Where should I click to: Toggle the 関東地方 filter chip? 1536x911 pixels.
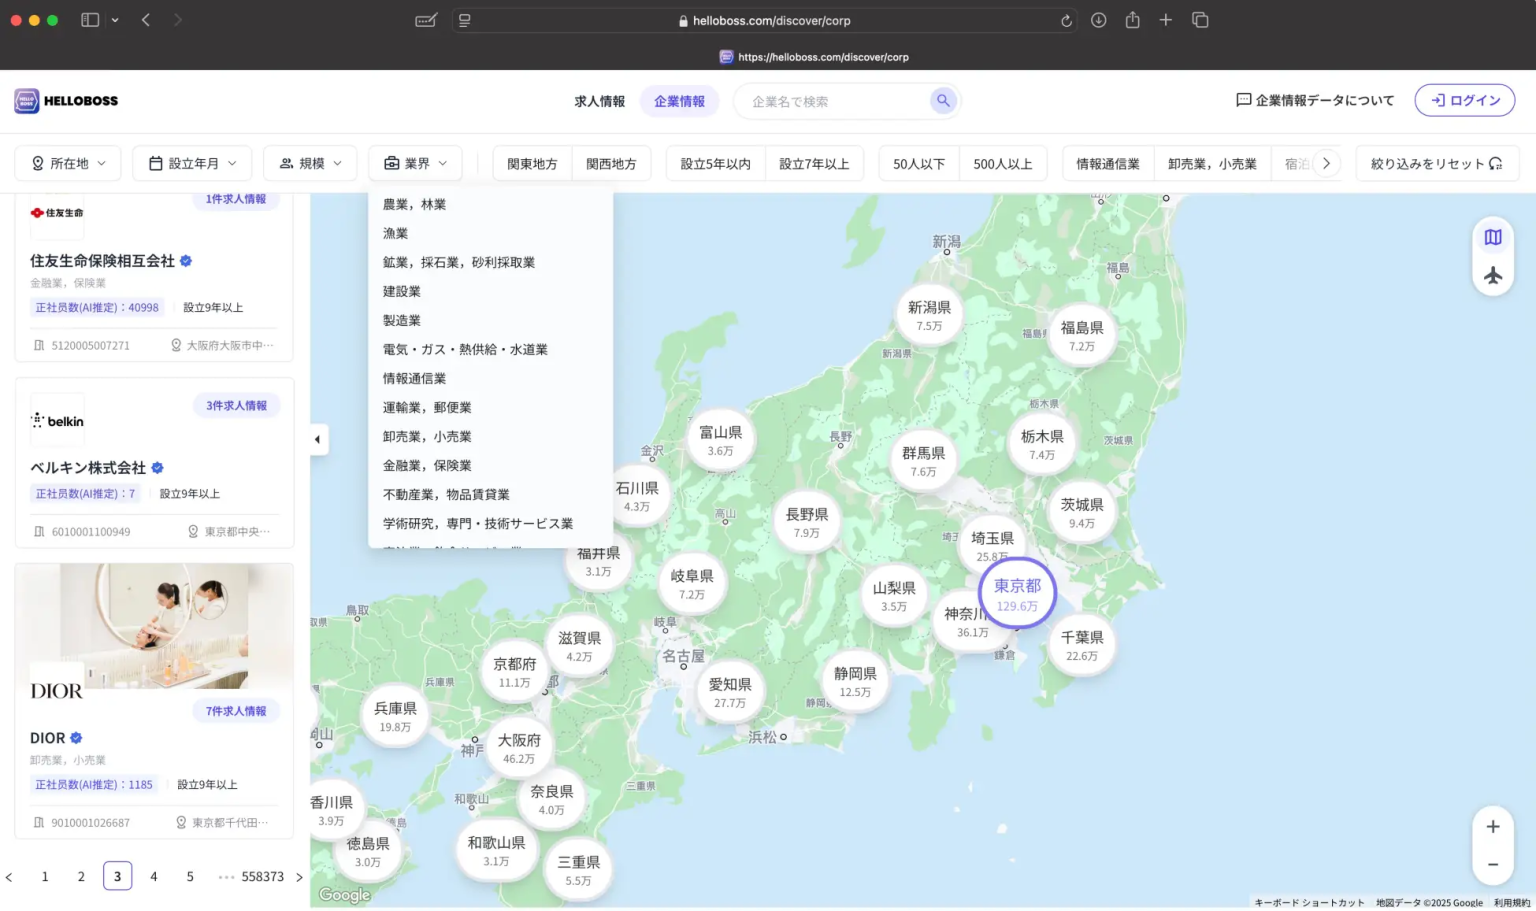(x=532, y=164)
